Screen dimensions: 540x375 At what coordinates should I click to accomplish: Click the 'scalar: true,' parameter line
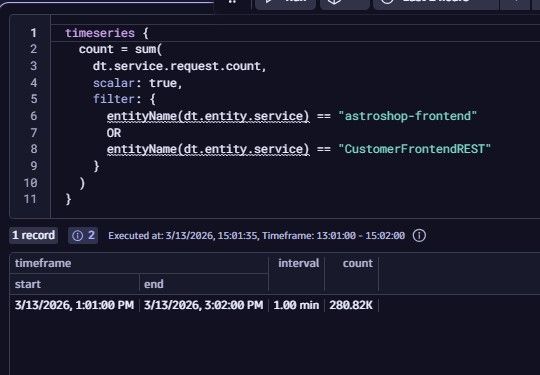click(x=137, y=83)
